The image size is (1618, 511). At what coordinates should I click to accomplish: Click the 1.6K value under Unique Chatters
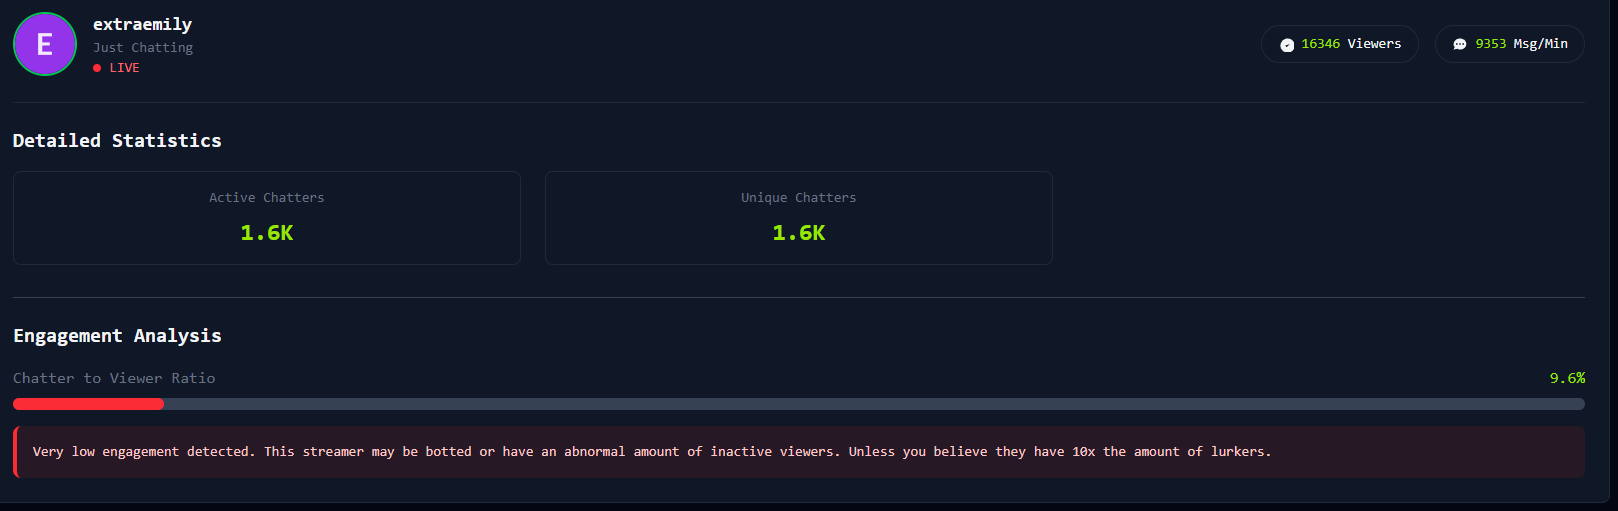[799, 233]
